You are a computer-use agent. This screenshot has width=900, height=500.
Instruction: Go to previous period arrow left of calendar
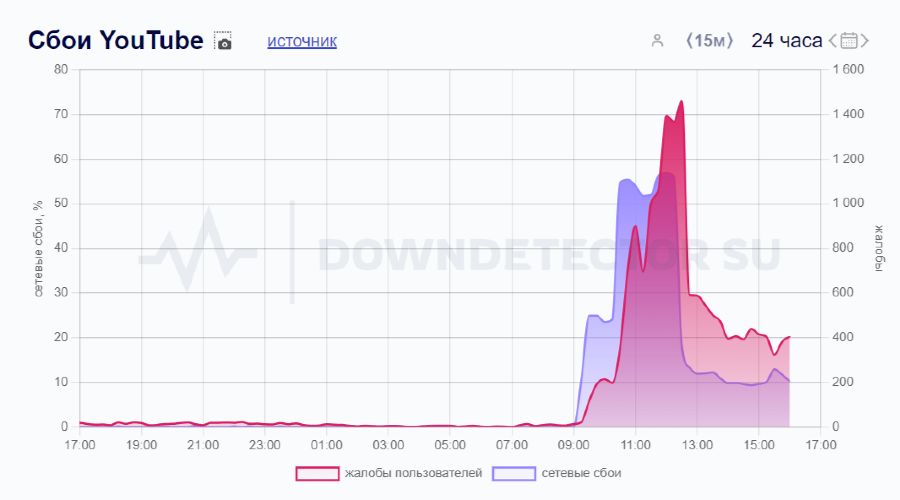click(x=833, y=41)
